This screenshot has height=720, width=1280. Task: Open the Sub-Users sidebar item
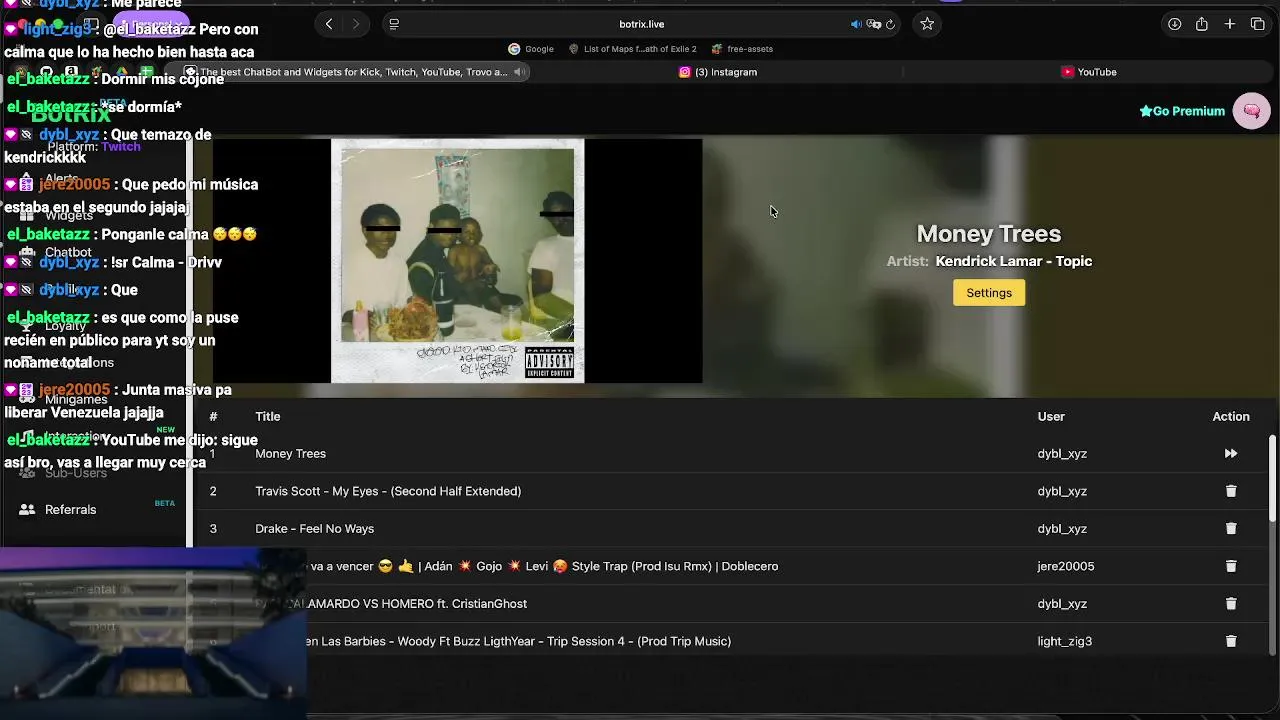[76, 473]
